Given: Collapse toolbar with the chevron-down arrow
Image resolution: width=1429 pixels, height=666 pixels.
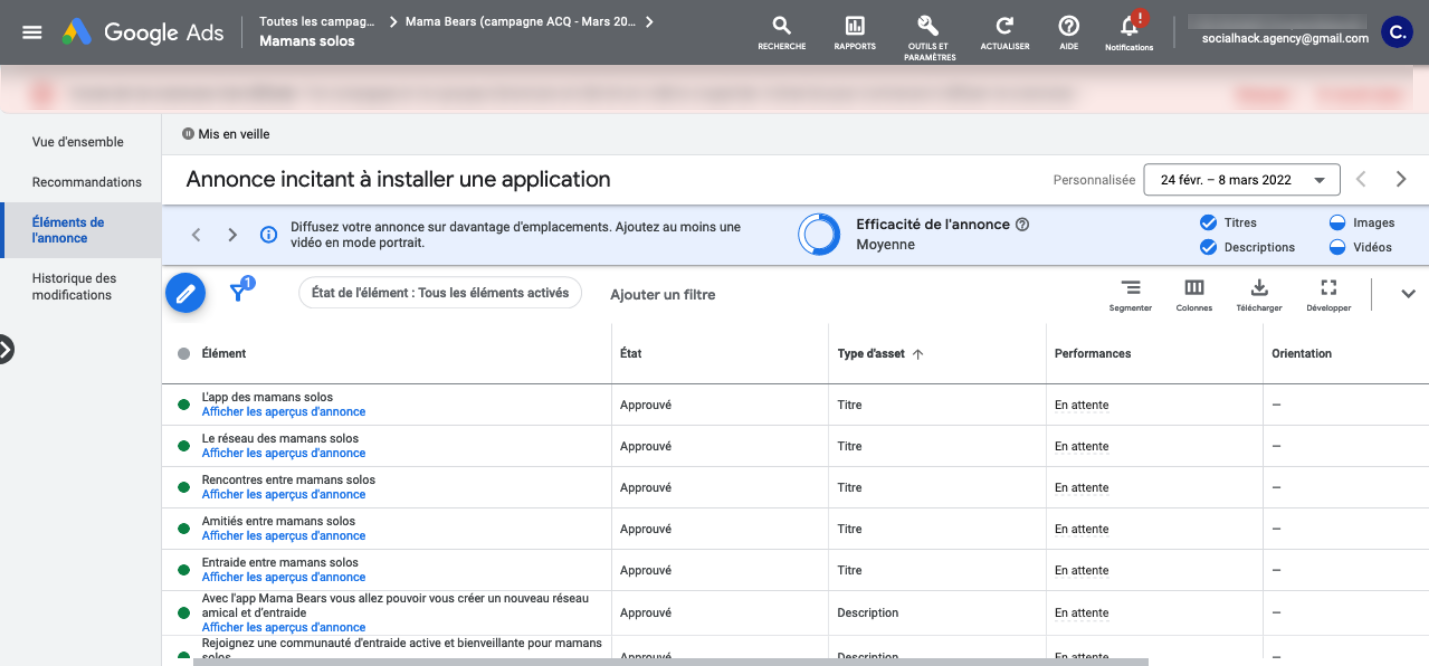Looking at the screenshot, I should pyautogui.click(x=1408, y=294).
